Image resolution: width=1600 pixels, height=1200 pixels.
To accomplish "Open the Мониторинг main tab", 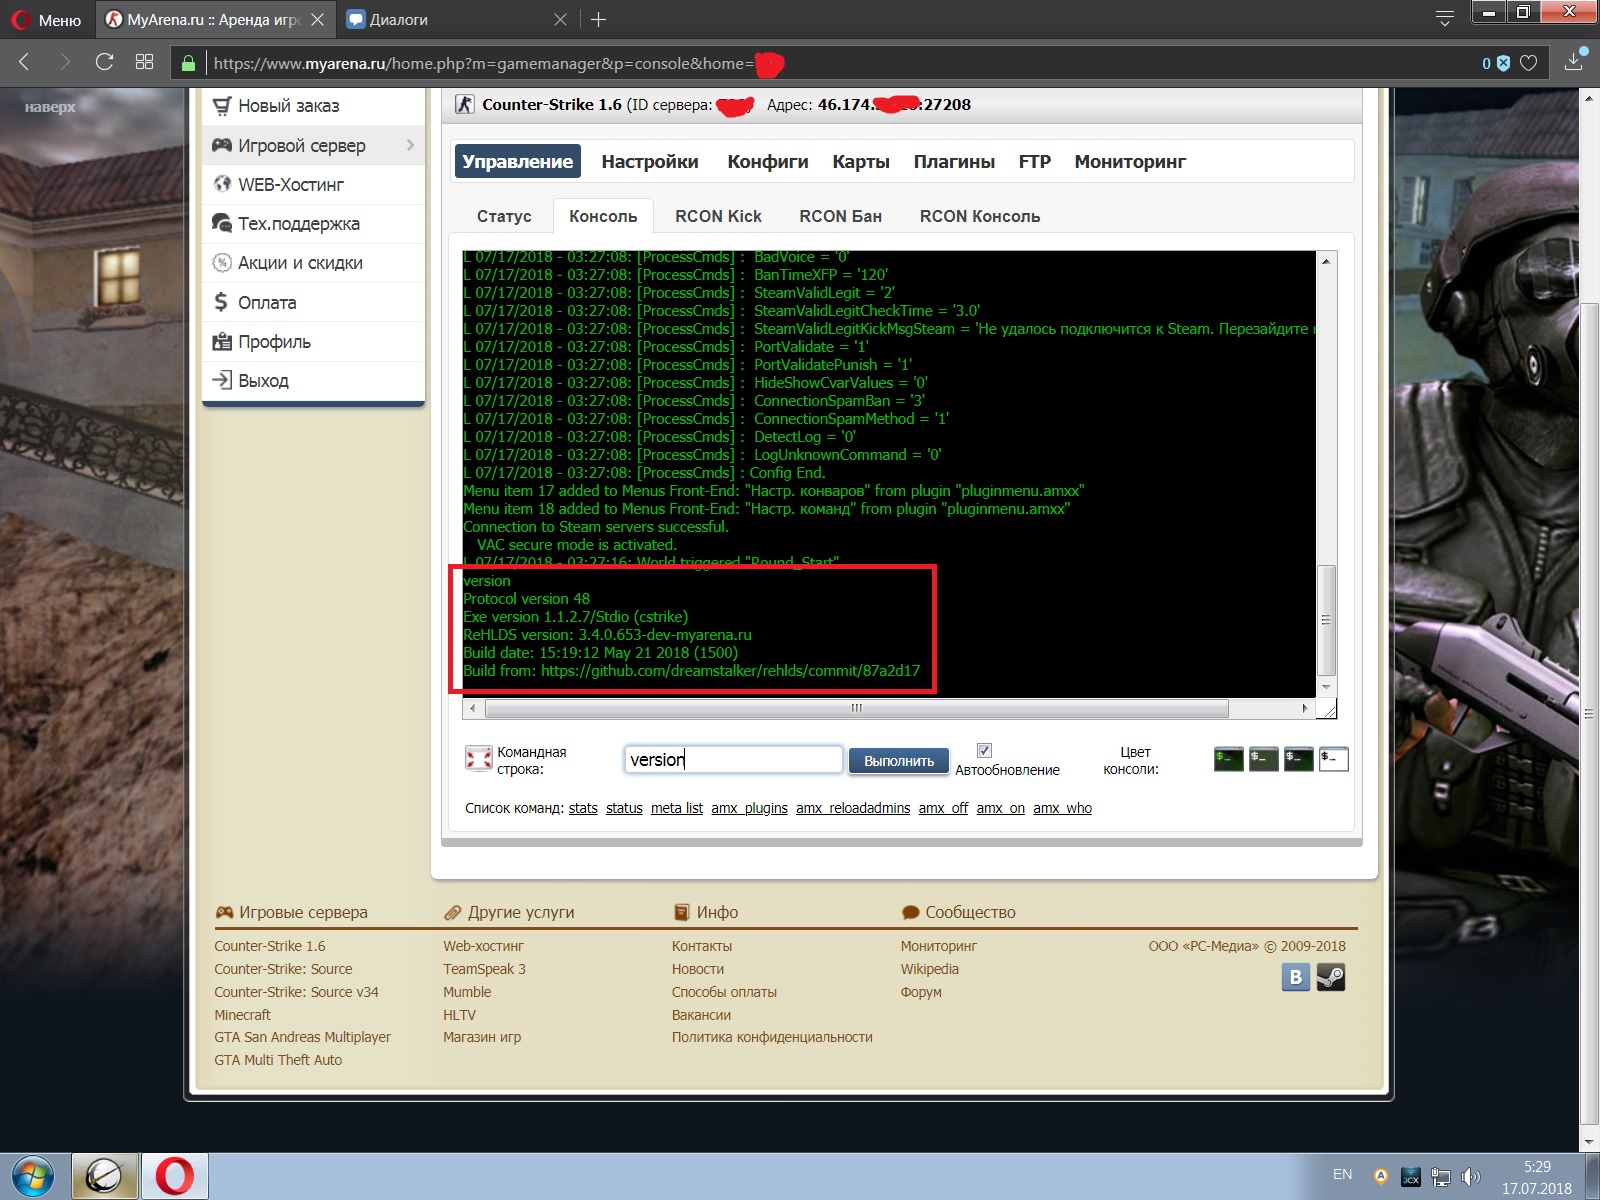I will [x=1130, y=161].
